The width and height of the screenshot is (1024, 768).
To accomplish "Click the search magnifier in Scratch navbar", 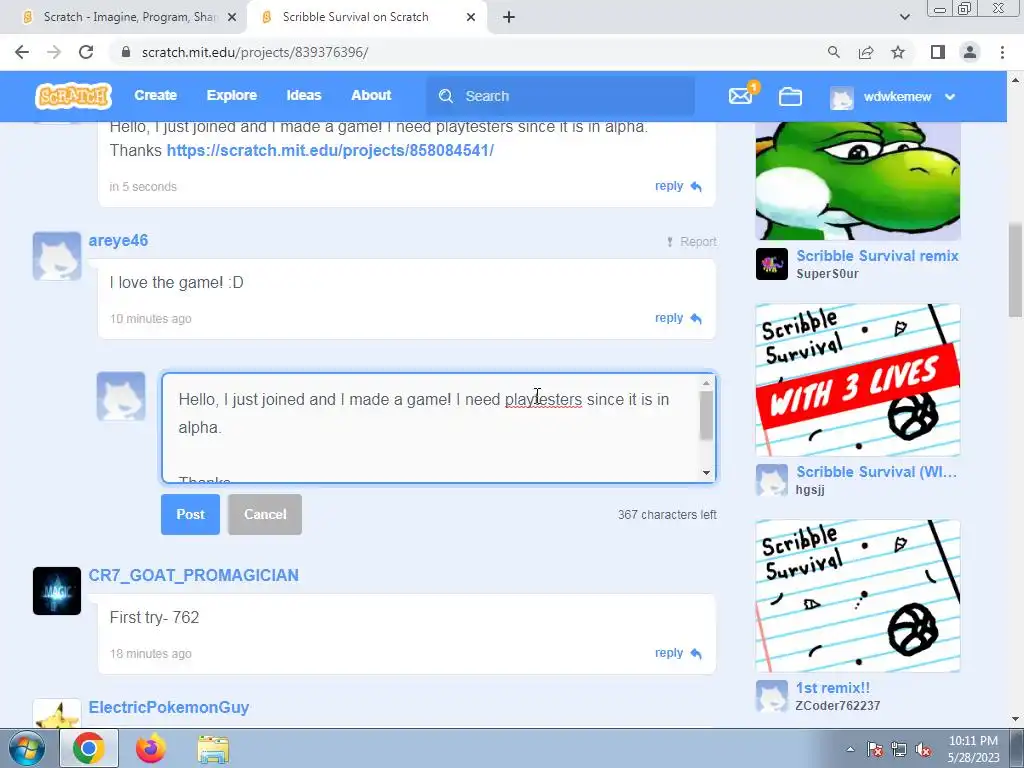I will tap(446, 96).
